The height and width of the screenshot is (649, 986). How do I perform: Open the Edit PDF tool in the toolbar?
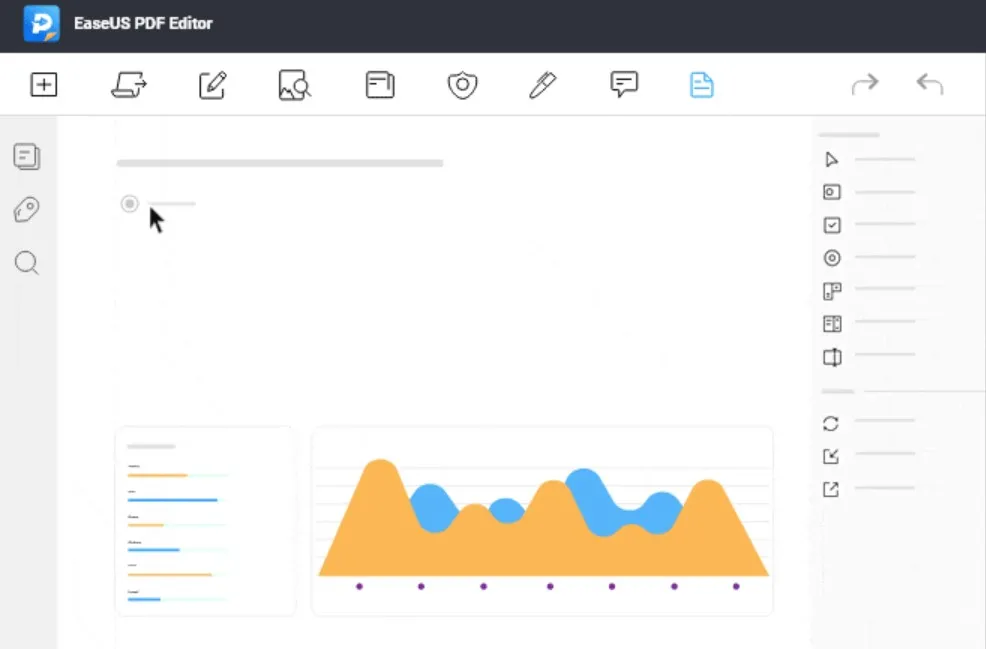pos(211,85)
